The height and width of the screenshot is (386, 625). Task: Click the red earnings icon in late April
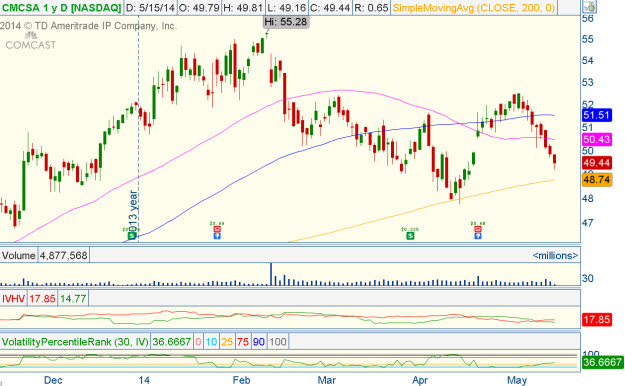[x=478, y=229]
